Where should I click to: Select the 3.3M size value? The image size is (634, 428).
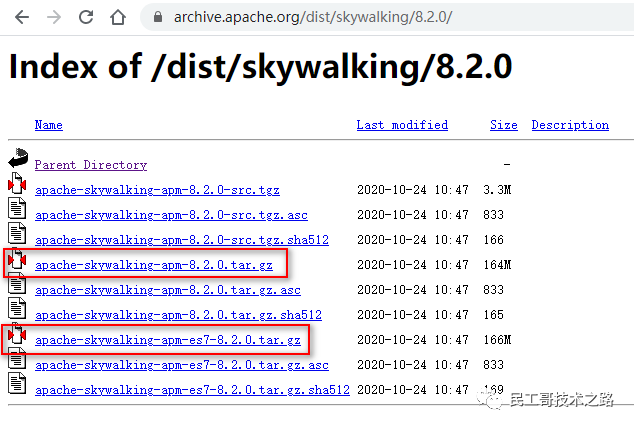point(497,190)
